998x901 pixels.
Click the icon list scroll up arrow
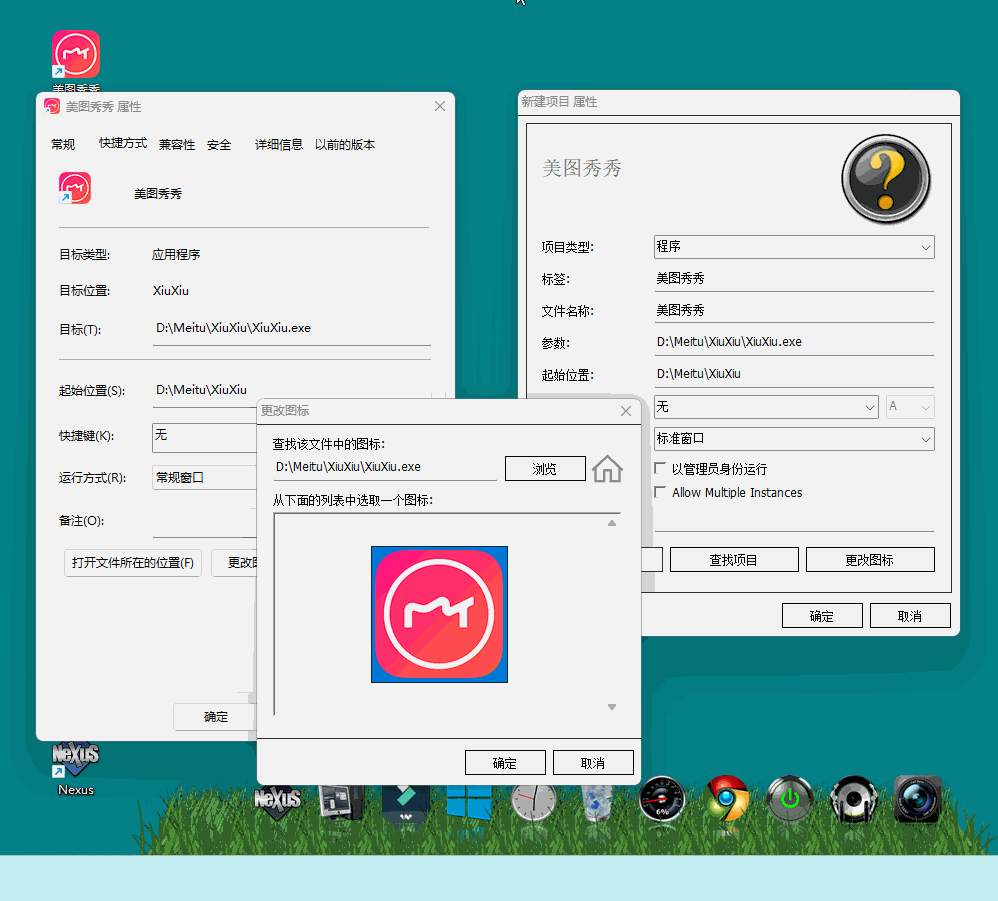coord(612,523)
